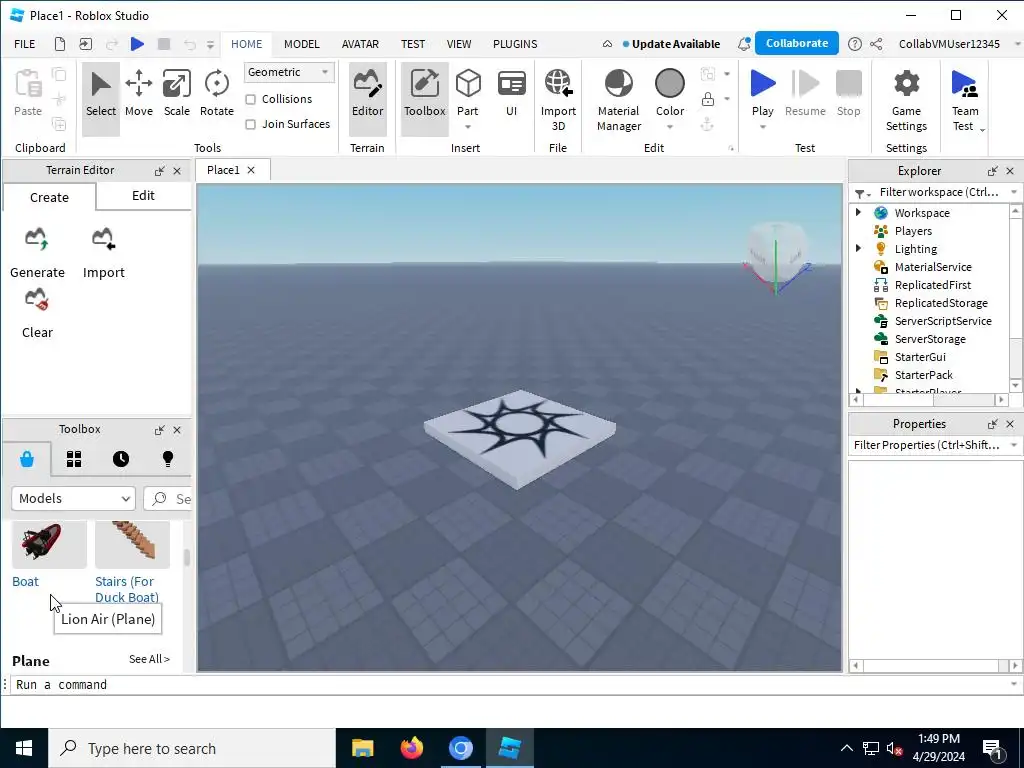The image size is (1024, 768).
Task: Launch Team Test
Action: coord(965,100)
